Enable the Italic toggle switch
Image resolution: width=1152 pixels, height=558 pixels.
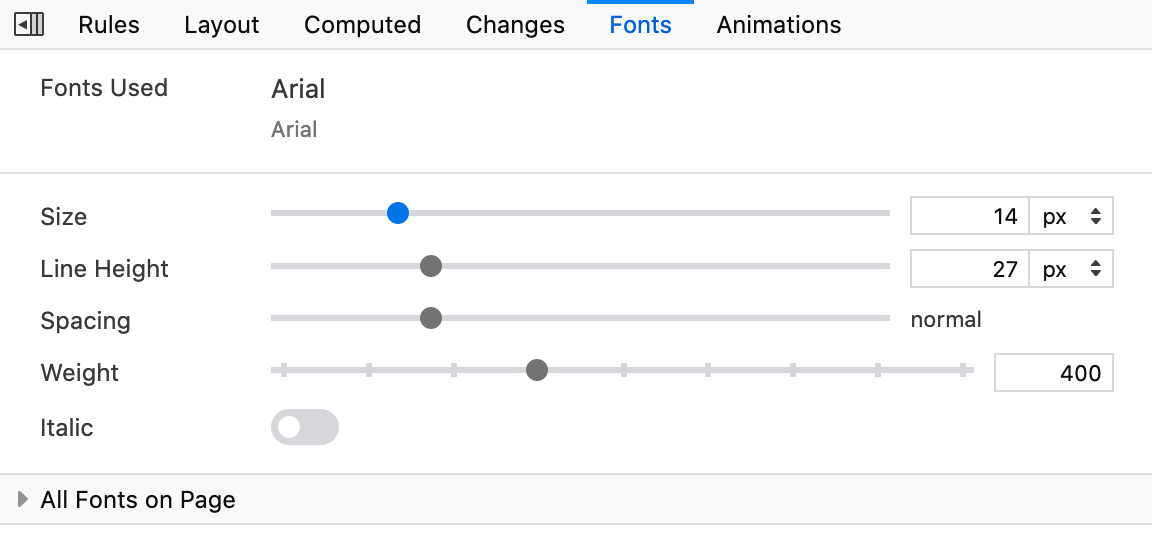305,427
